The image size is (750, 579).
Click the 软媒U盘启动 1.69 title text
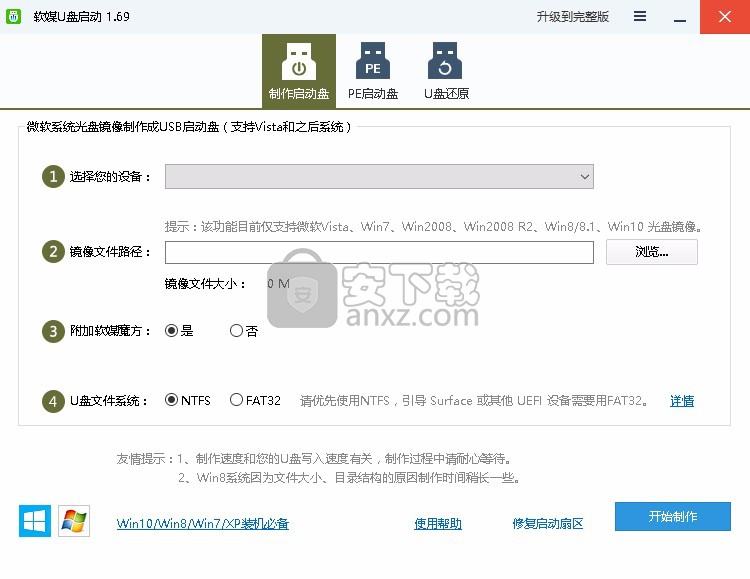coord(81,17)
